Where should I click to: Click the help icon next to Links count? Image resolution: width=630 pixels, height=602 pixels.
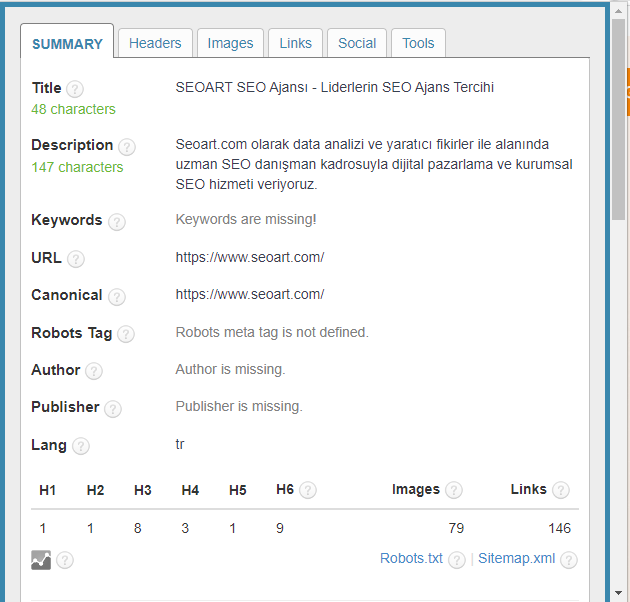point(561,490)
